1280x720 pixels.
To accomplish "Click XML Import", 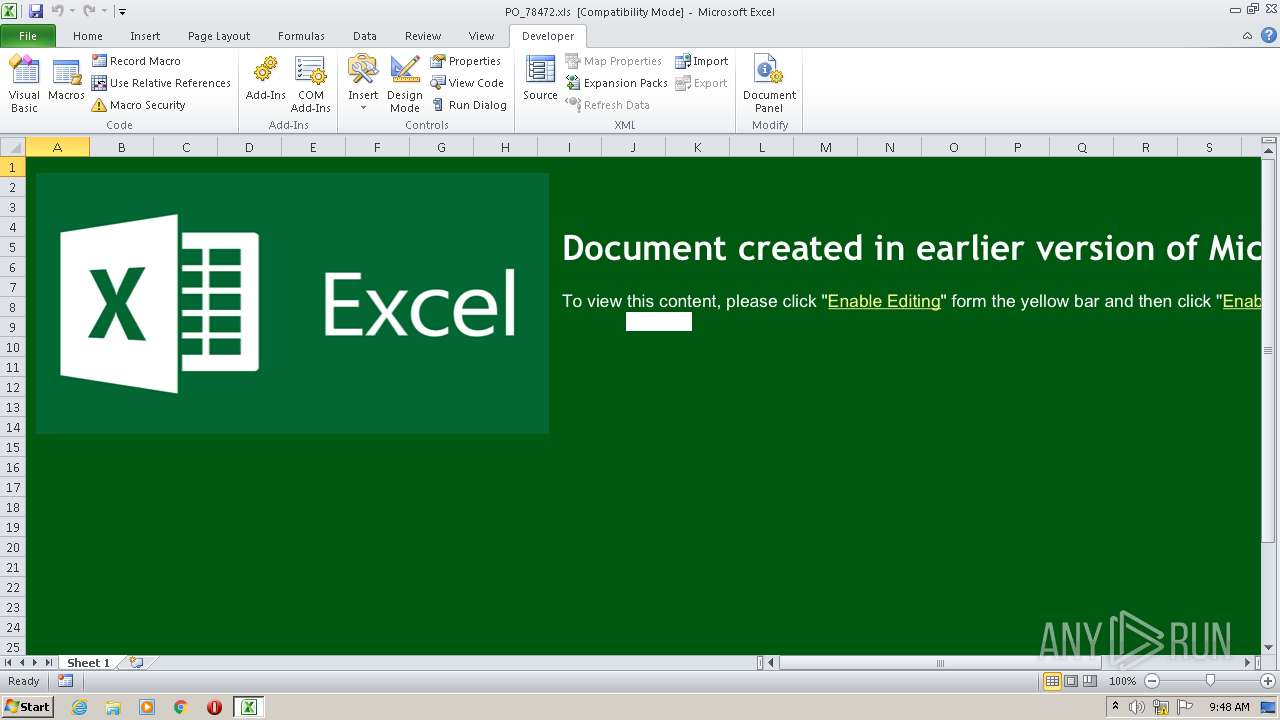I will (702, 61).
